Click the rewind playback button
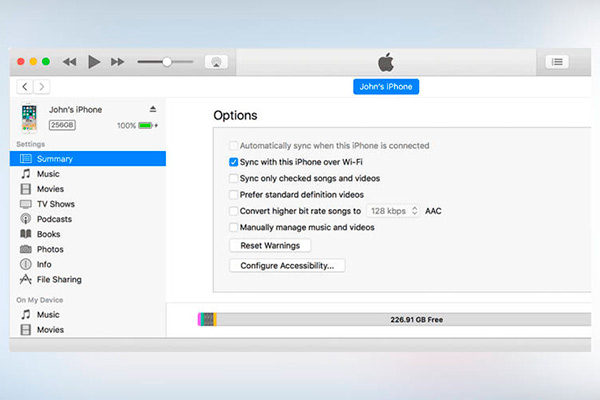The width and height of the screenshot is (600, 400). click(69, 62)
